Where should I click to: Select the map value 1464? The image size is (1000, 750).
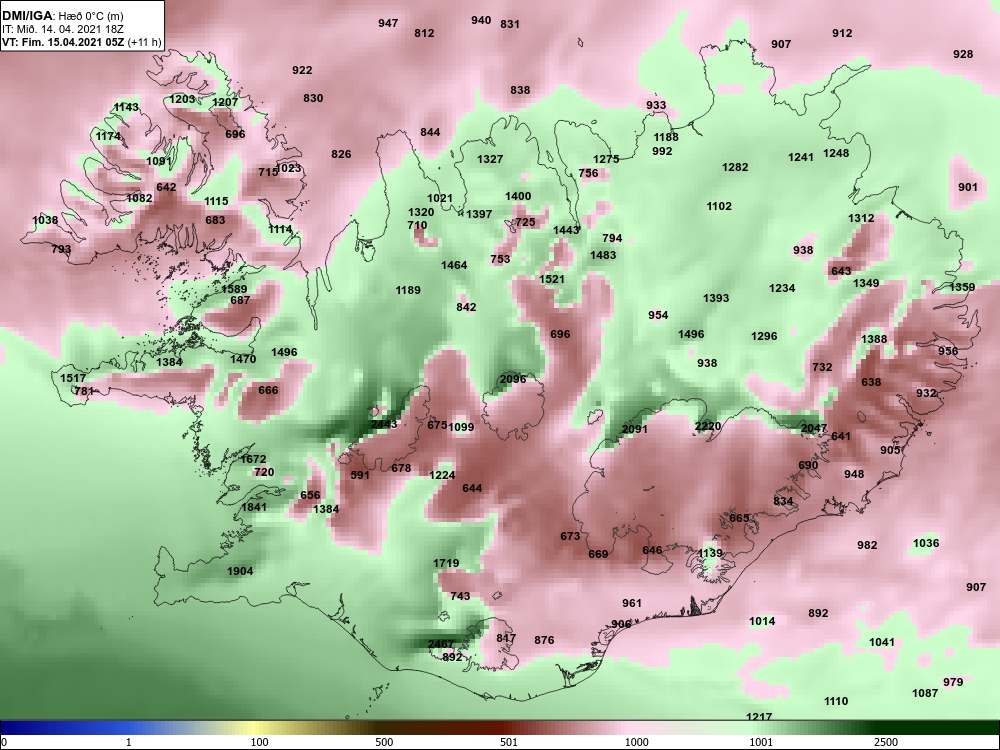pyautogui.click(x=454, y=265)
